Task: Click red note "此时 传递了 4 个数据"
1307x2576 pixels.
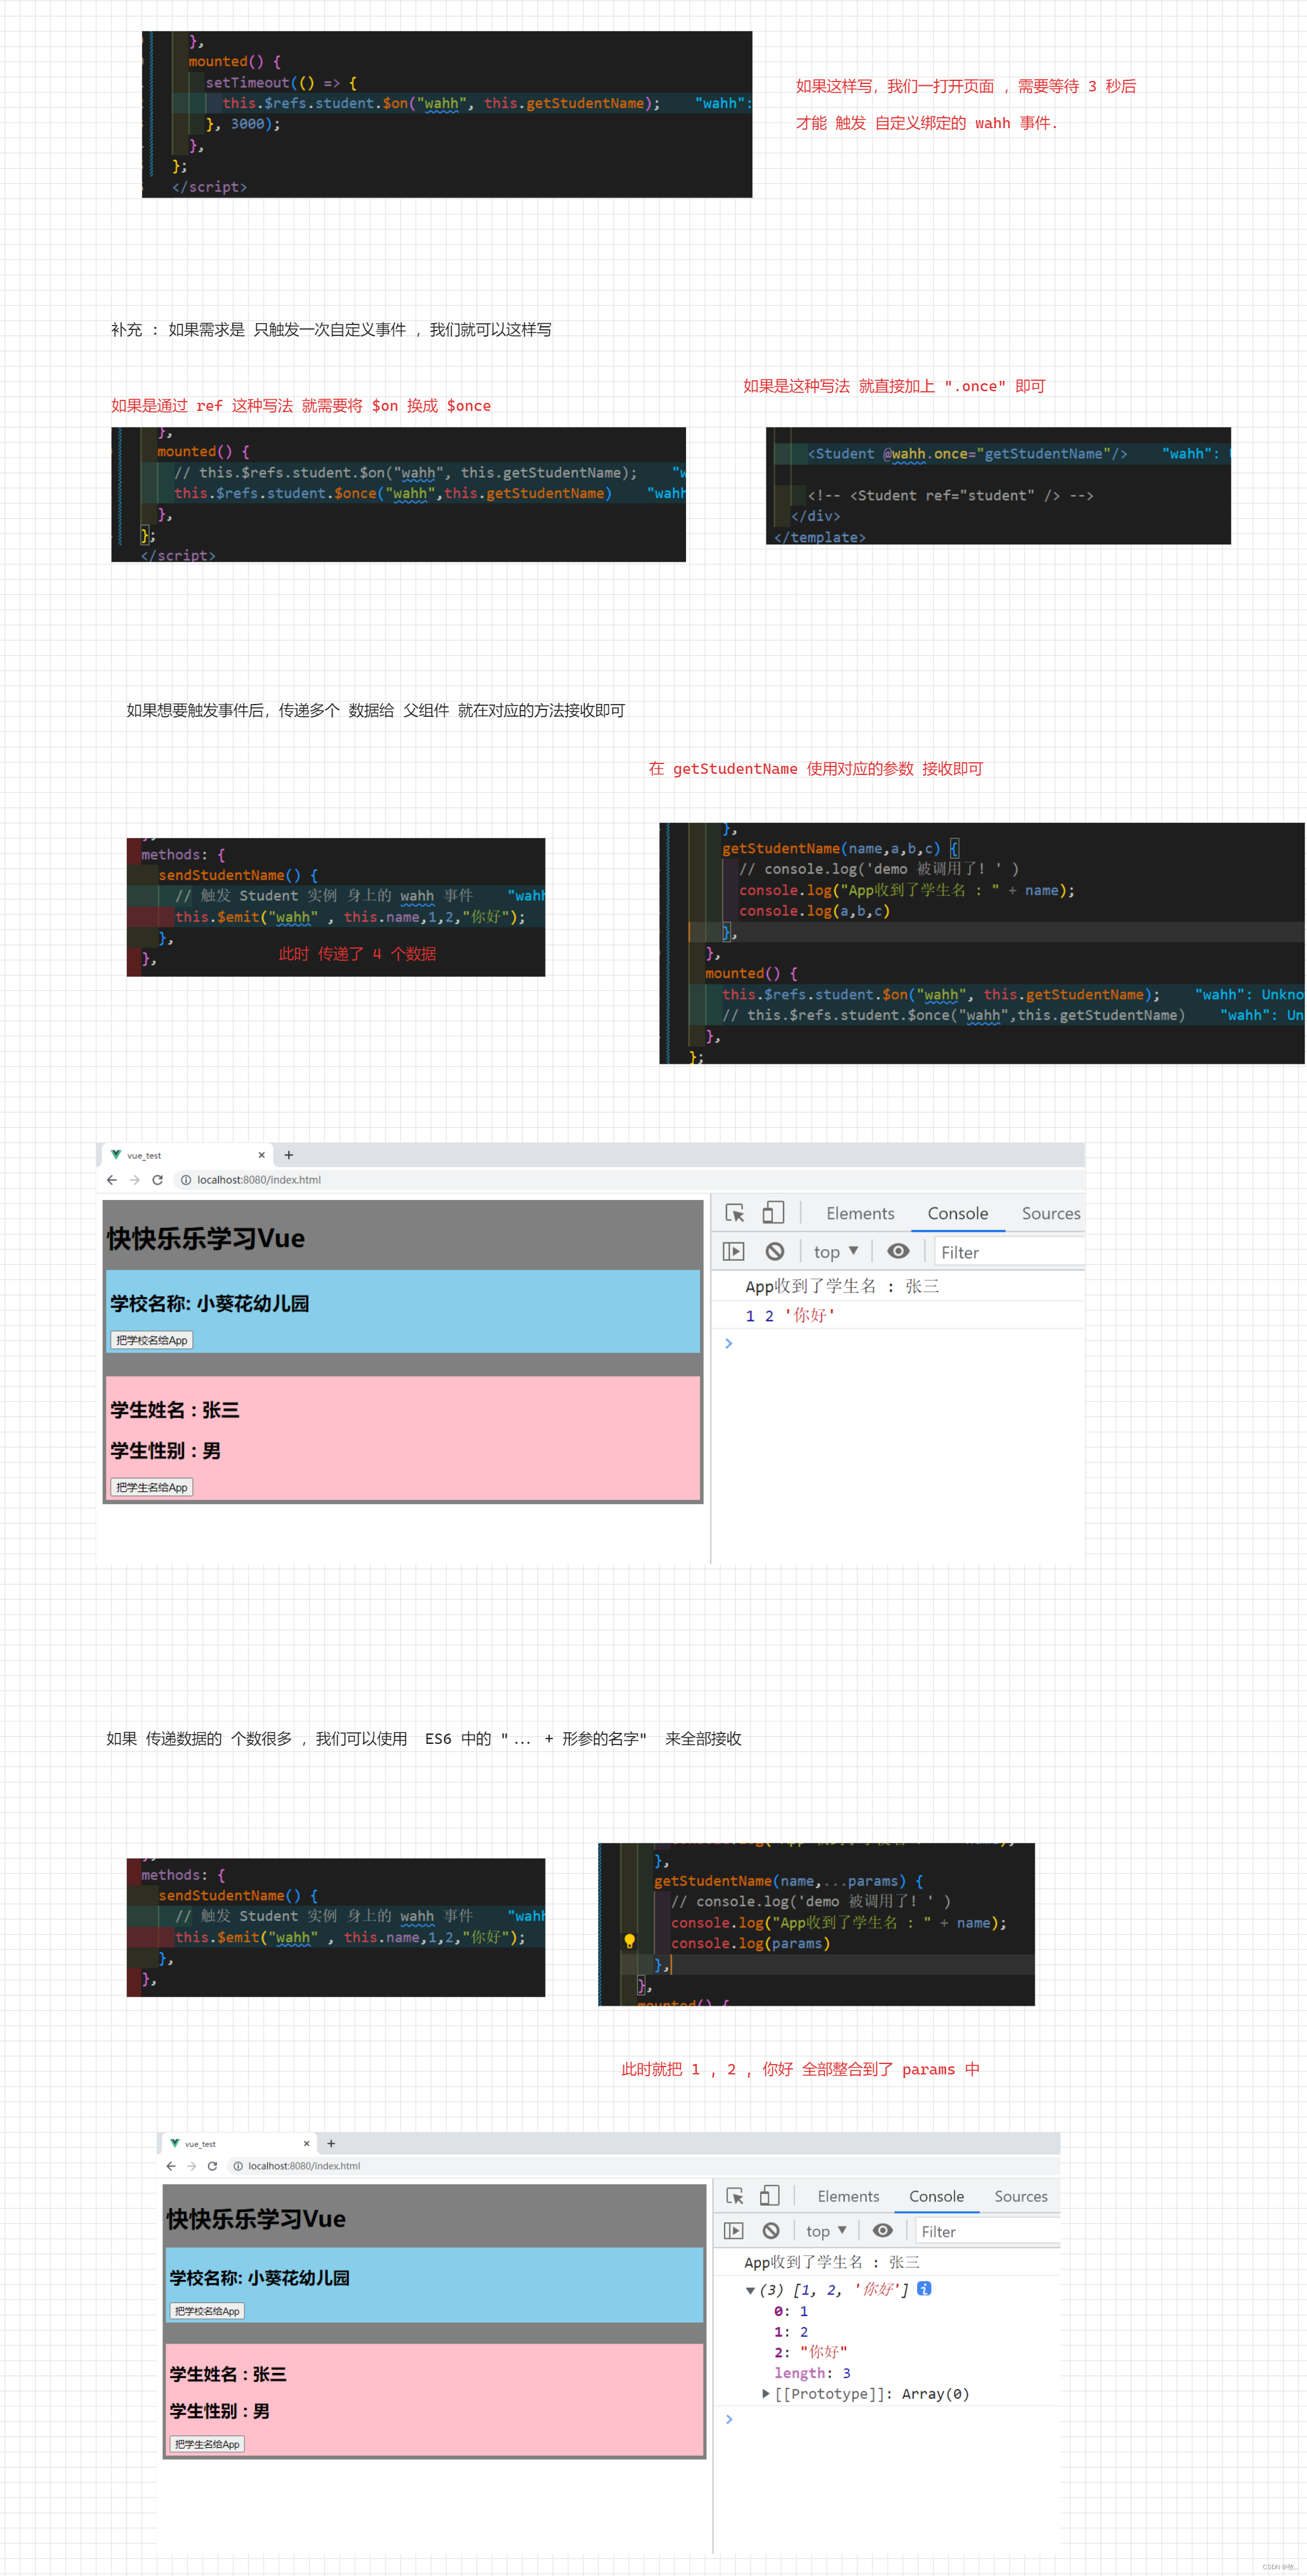Action: pyautogui.click(x=357, y=954)
